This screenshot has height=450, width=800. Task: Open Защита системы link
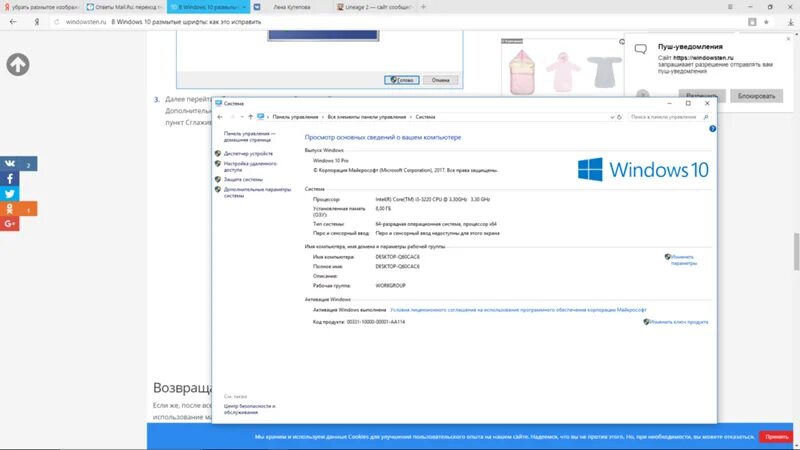tap(243, 180)
